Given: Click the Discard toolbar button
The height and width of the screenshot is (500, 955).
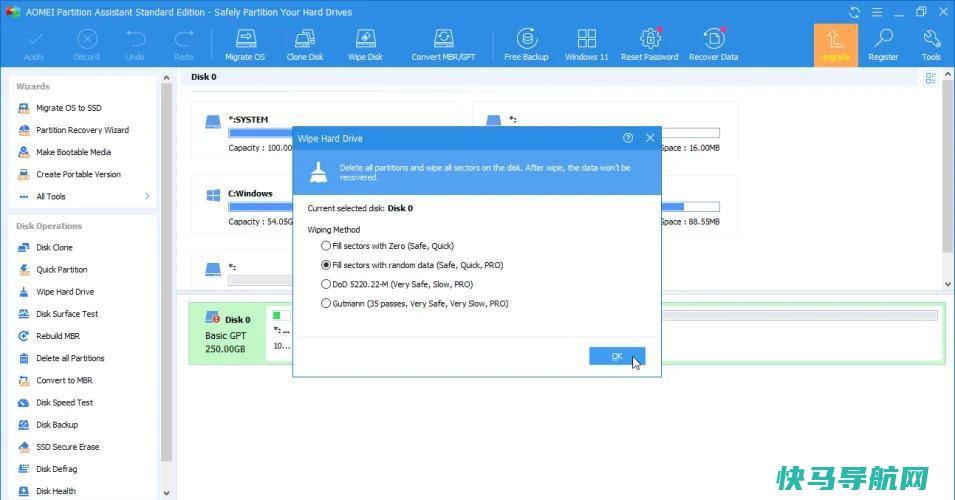Looking at the screenshot, I should (x=86, y=45).
